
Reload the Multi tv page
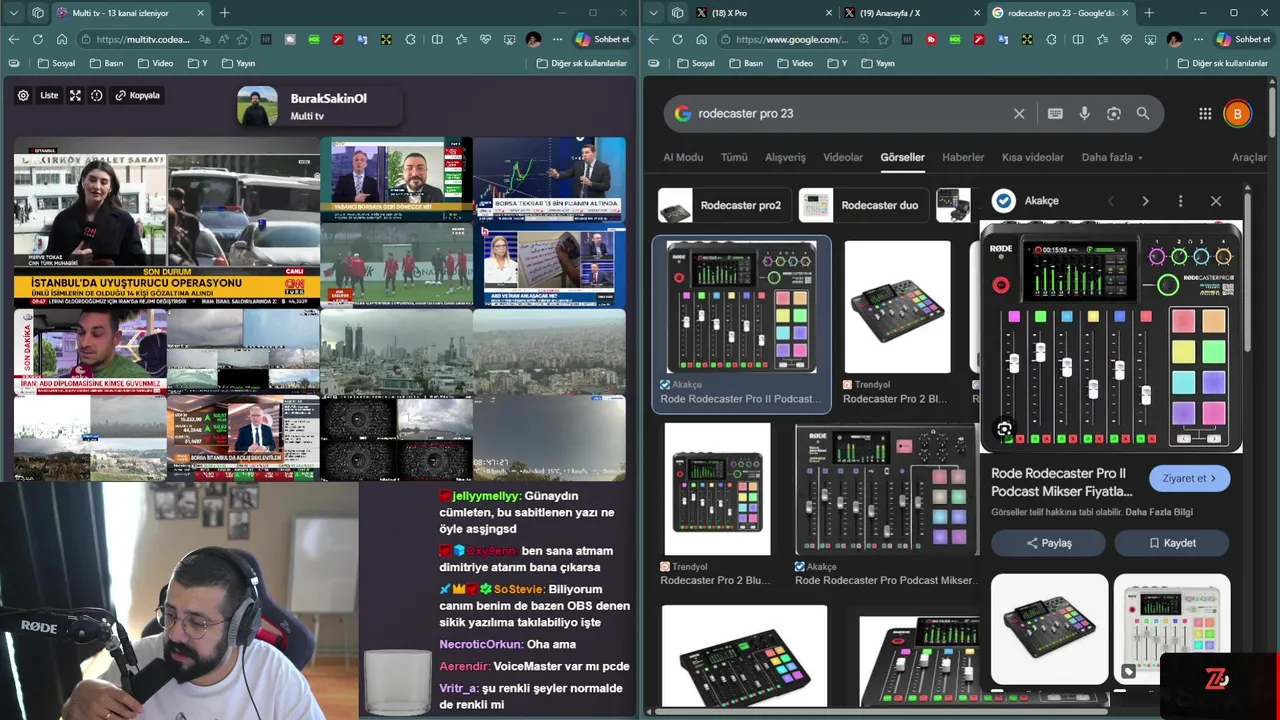point(38,39)
